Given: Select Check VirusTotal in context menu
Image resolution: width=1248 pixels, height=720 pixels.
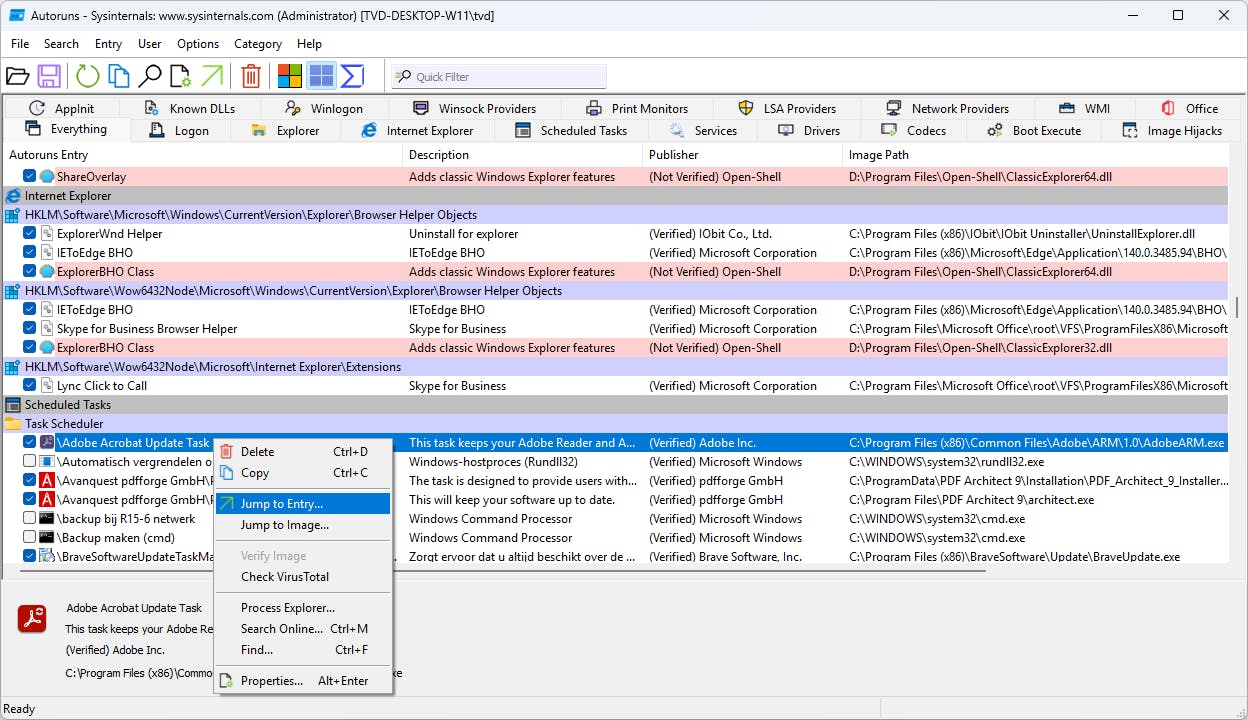Looking at the screenshot, I should (x=284, y=577).
